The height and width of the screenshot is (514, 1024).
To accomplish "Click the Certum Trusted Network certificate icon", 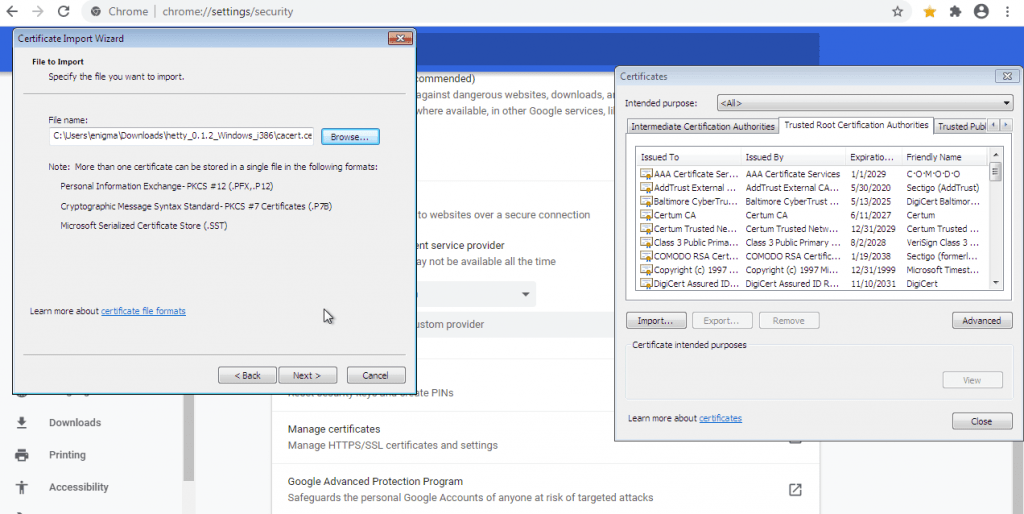I will [x=646, y=229].
